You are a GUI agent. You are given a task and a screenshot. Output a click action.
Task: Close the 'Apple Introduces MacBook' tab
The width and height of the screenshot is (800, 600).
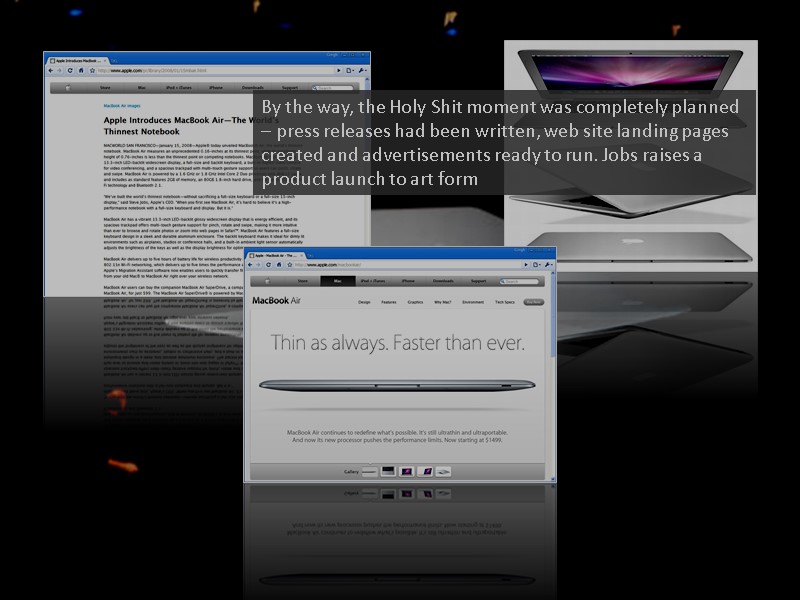[105, 60]
